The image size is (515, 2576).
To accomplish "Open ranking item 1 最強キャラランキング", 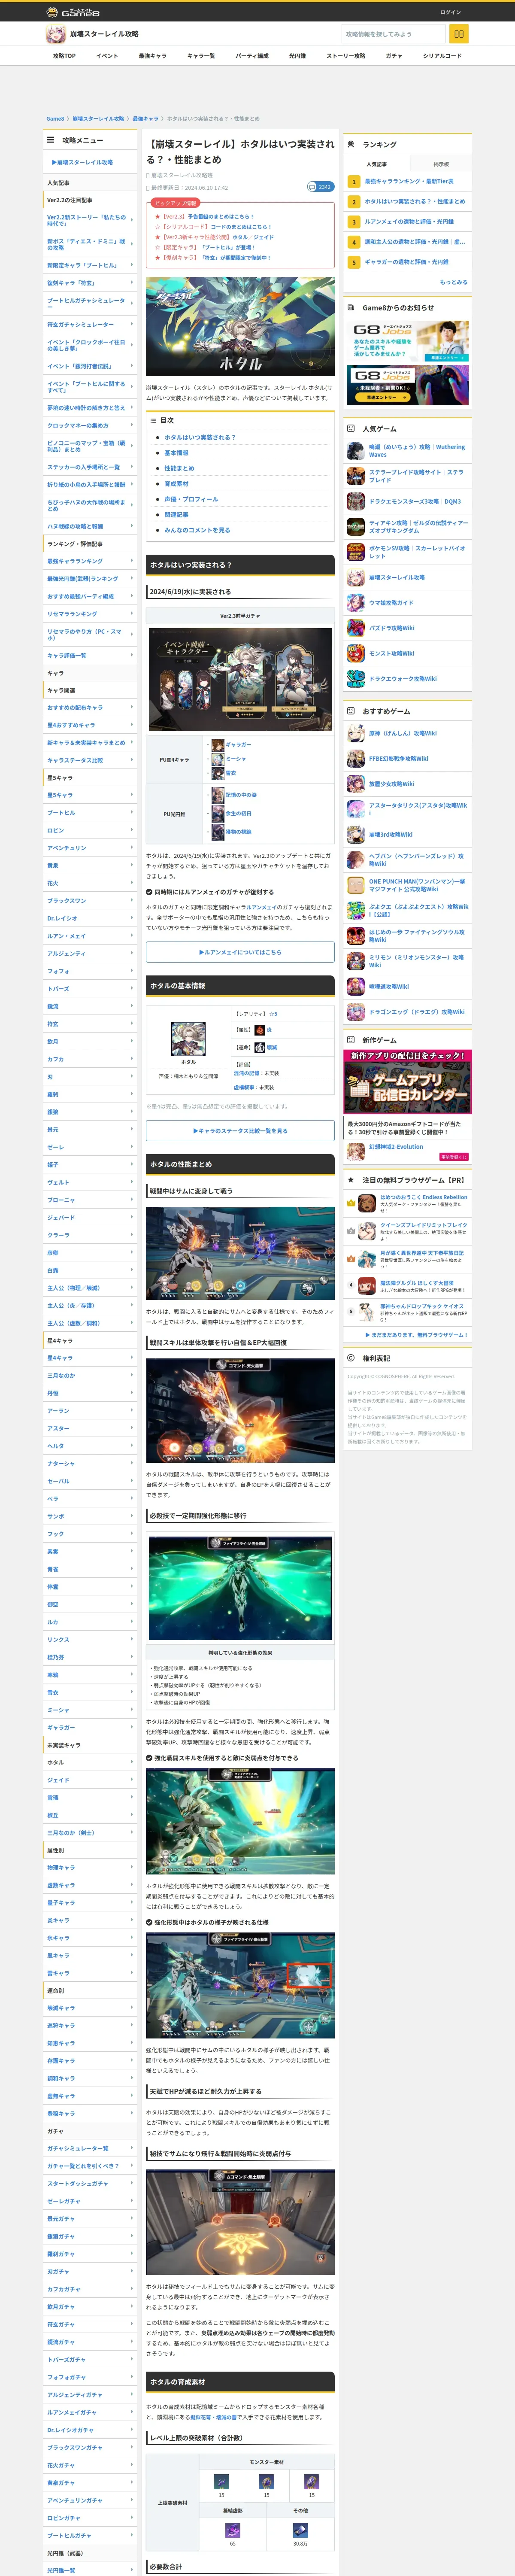I will point(409,181).
